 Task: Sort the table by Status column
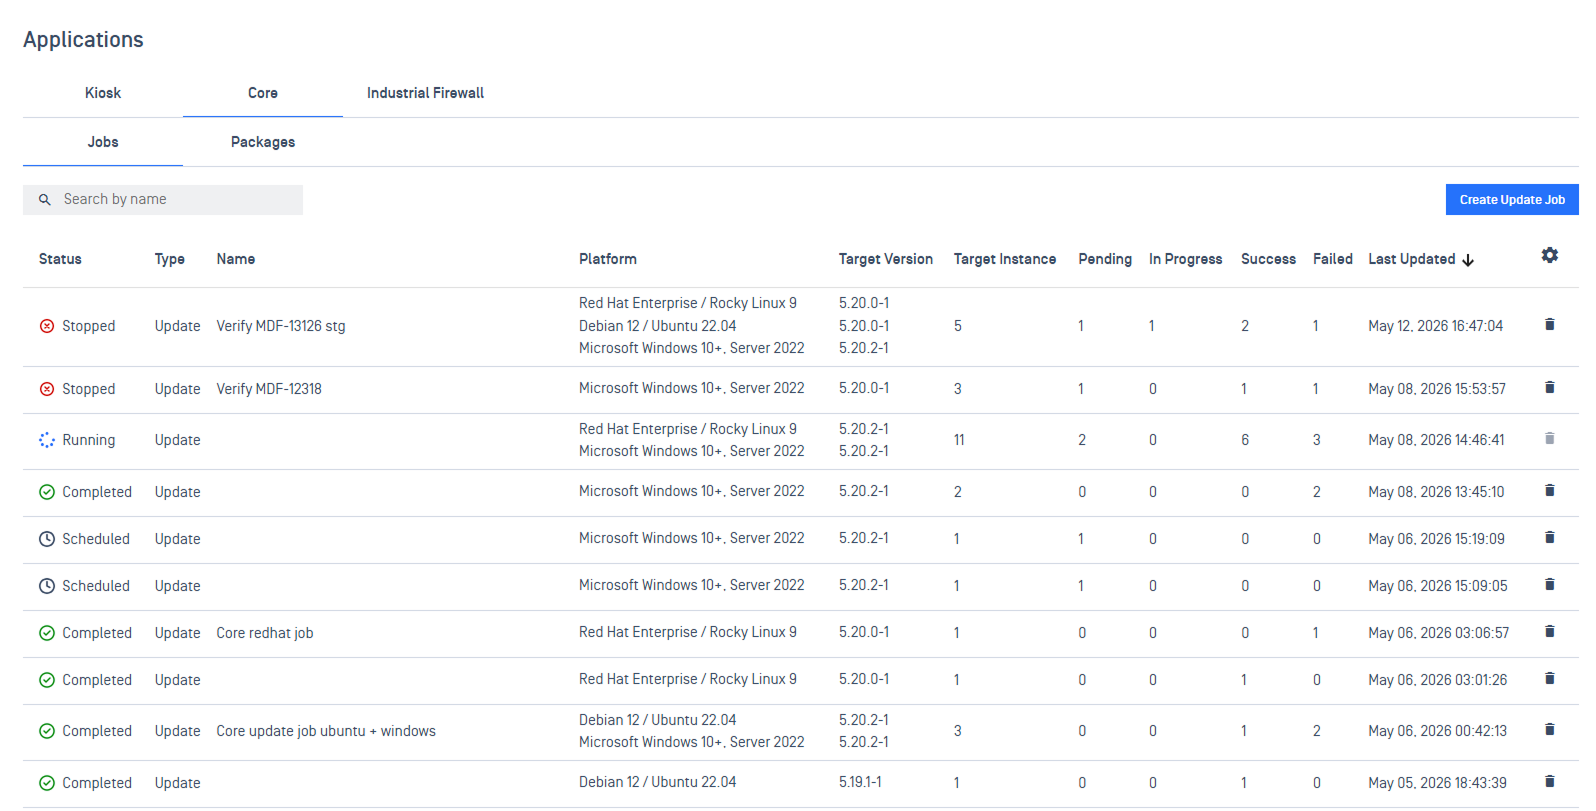click(x=60, y=259)
